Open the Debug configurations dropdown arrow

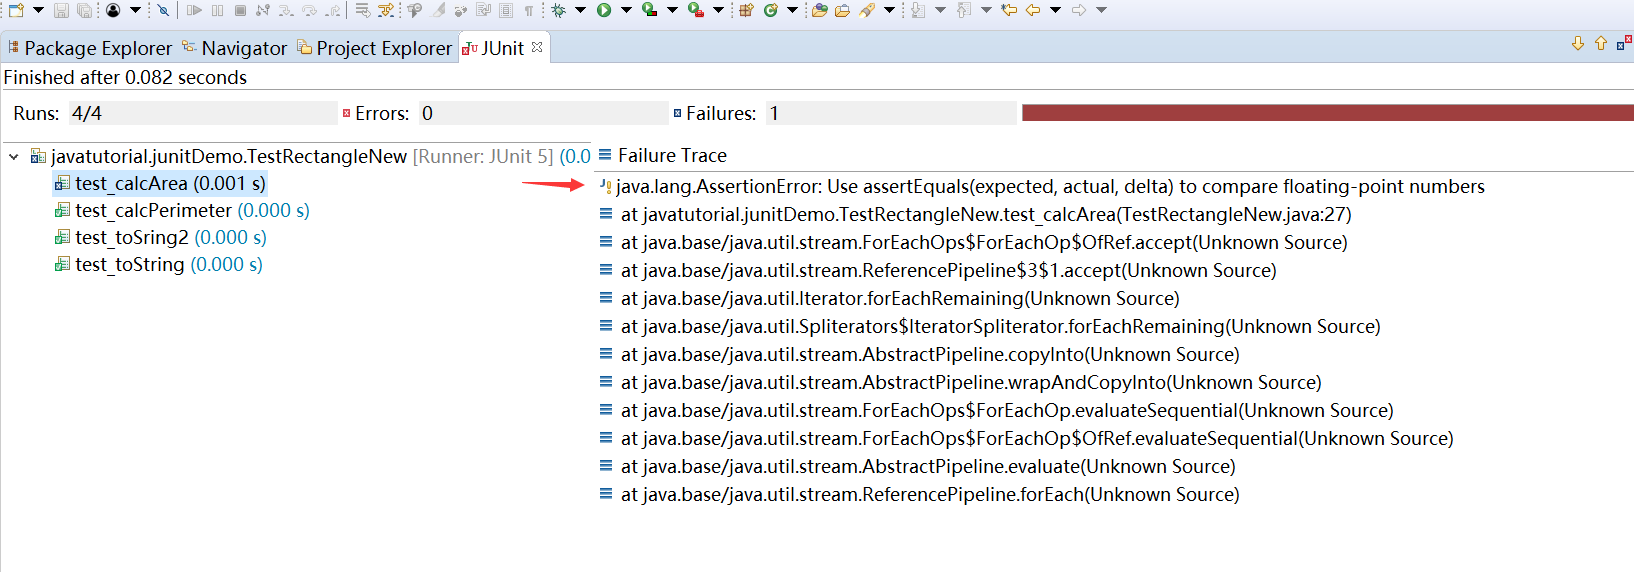580,10
